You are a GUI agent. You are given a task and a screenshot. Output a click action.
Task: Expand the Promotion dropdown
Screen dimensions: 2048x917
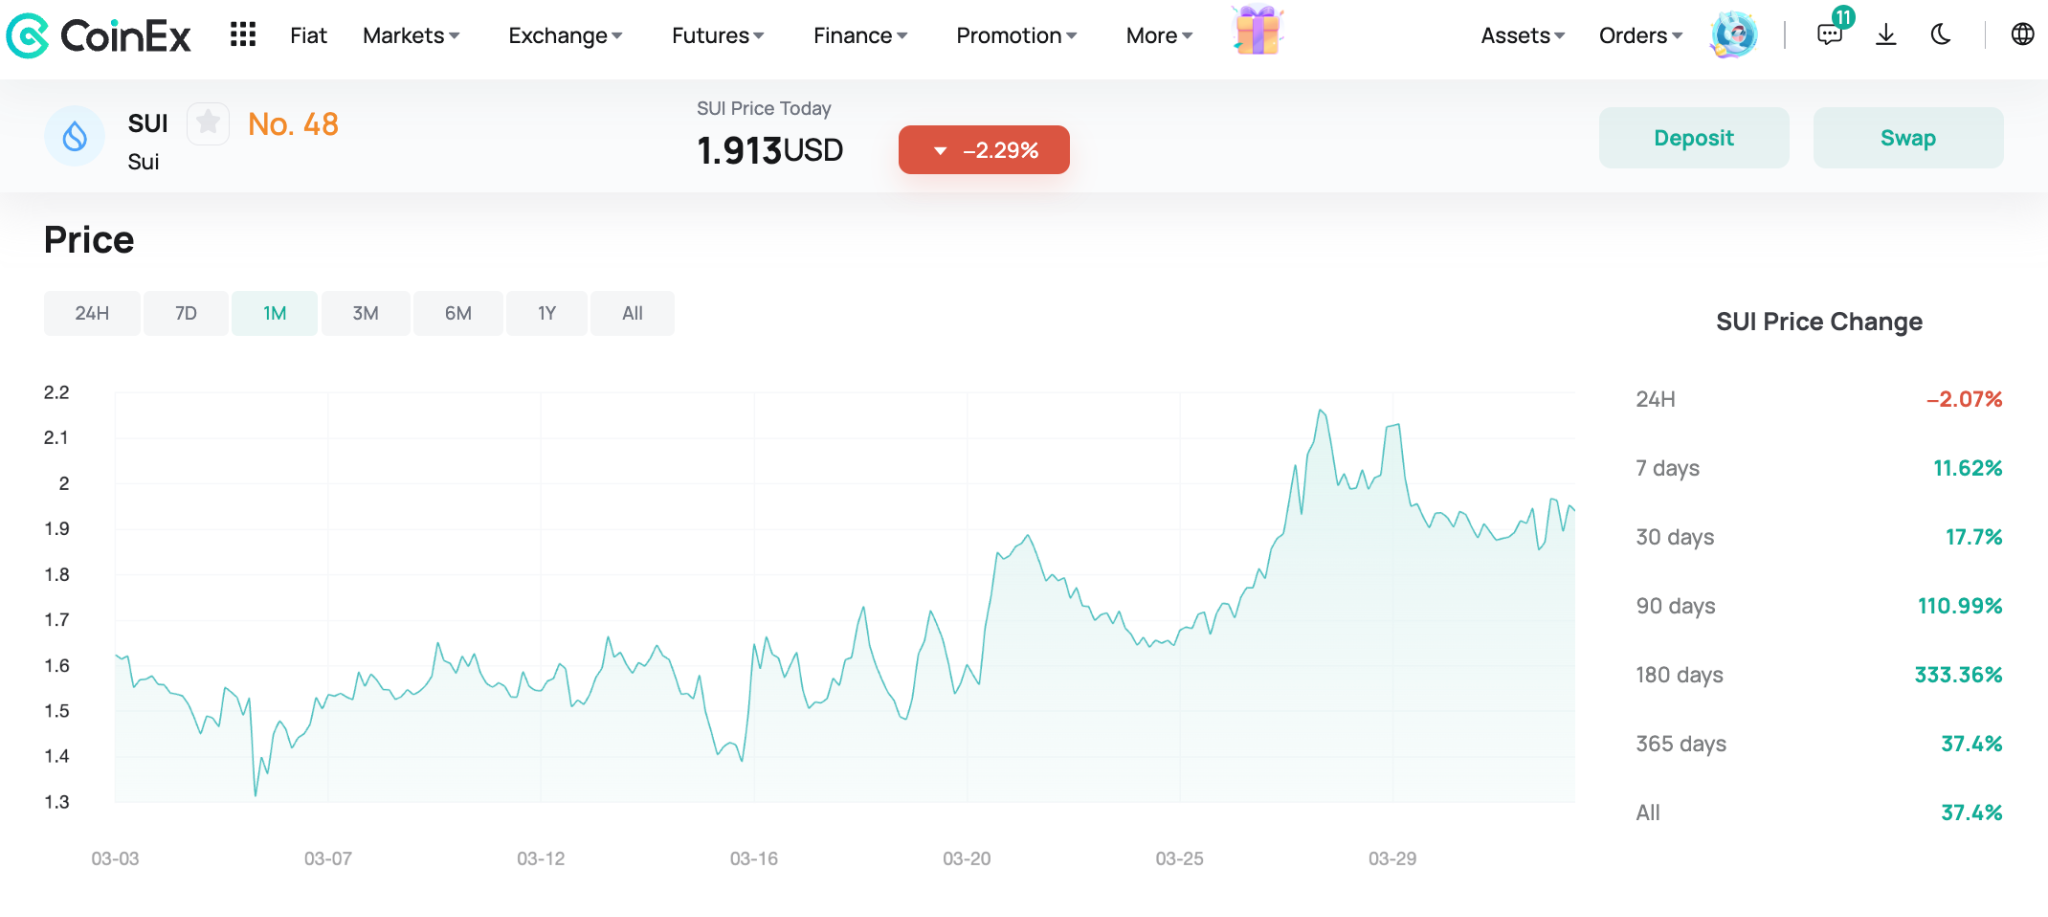(x=1016, y=36)
